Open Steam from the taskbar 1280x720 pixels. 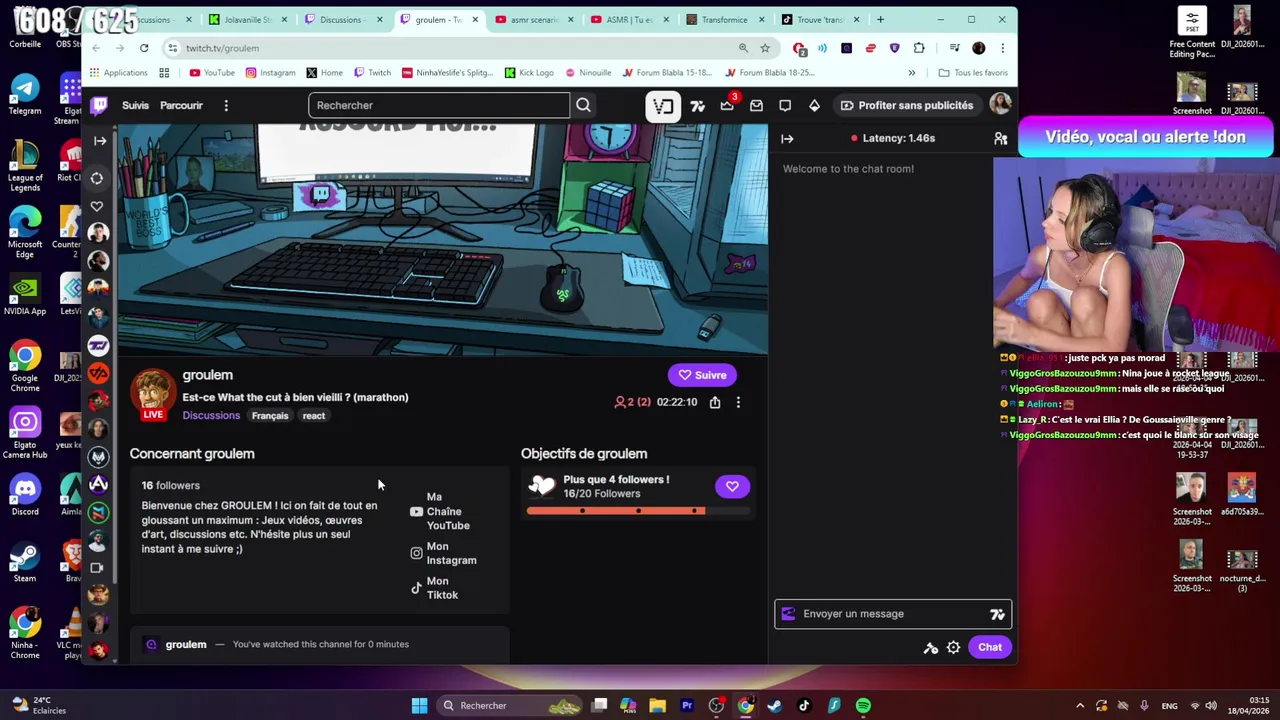pos(775,706)
